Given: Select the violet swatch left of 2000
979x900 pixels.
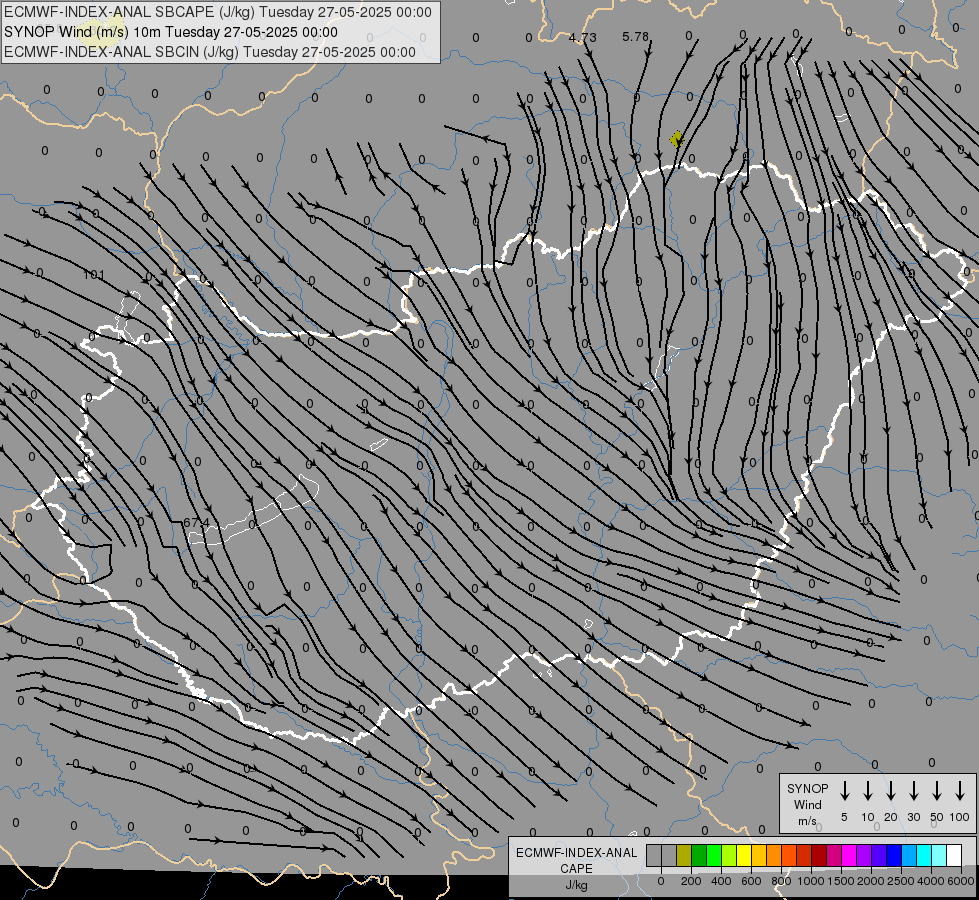Looking at the screenshot, I should point(865,855).
